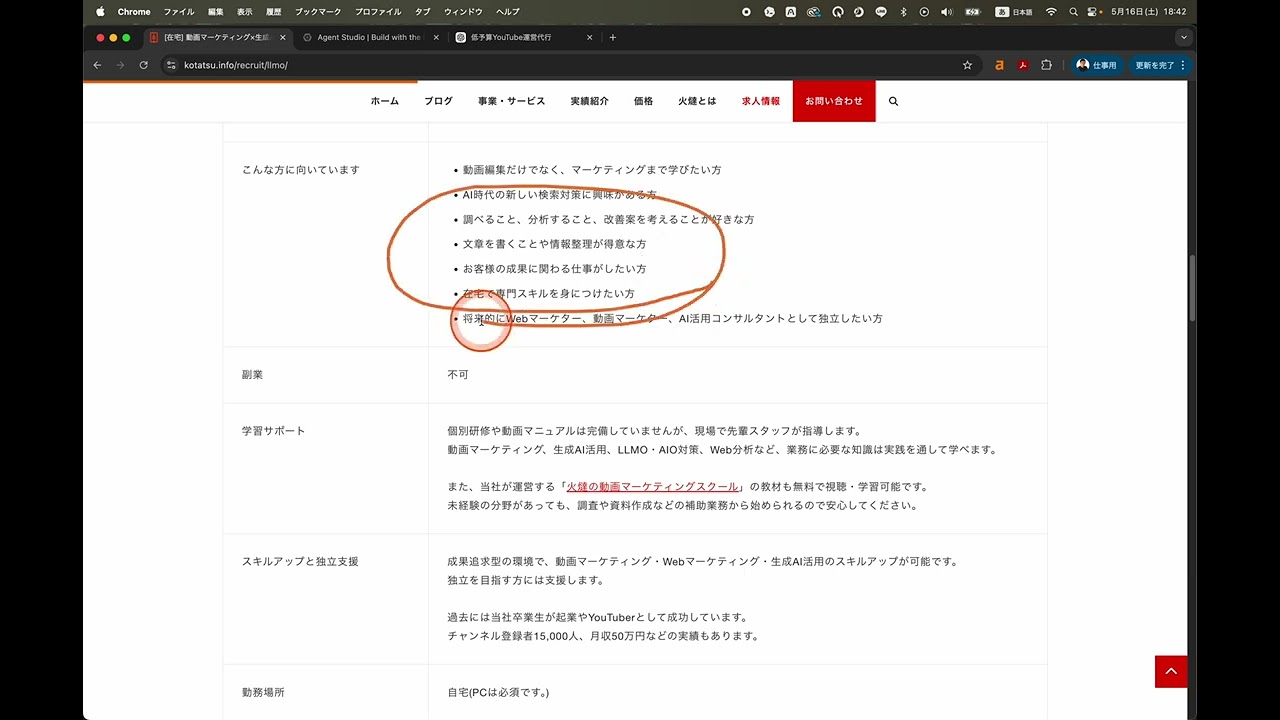Click the スキルアップと独立支援 row label
1280x720 pixels.
point(300,562)
